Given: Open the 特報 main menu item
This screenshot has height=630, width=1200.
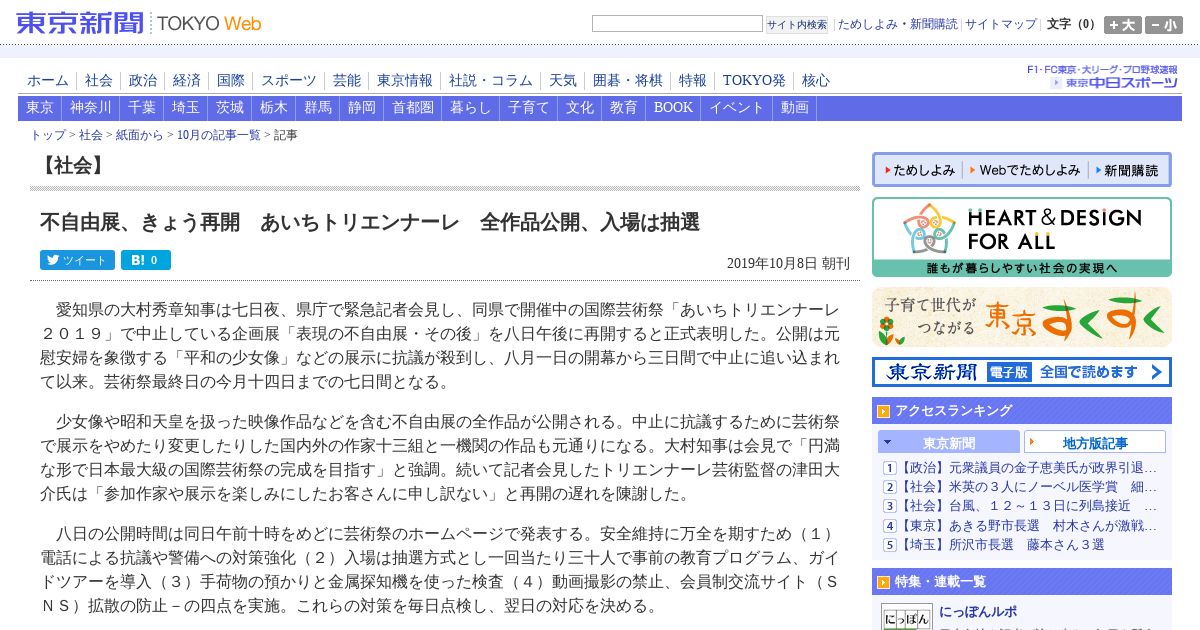Looking at the screenshot, I should (693, 80).
